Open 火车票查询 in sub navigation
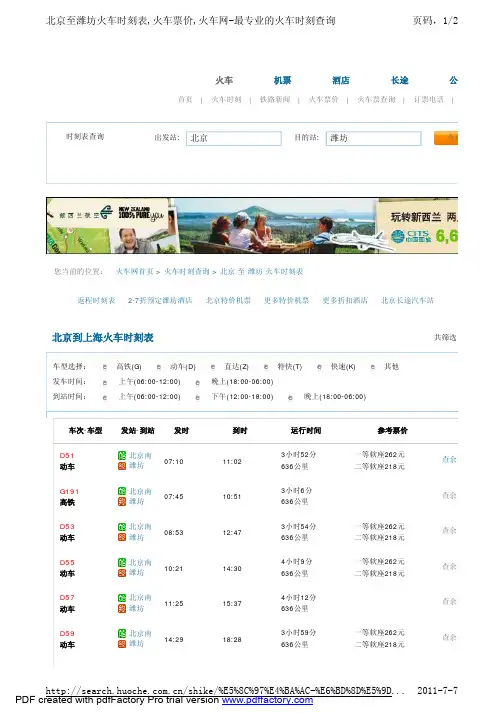Screen dimensions: 504x713 tap(376, 99)
